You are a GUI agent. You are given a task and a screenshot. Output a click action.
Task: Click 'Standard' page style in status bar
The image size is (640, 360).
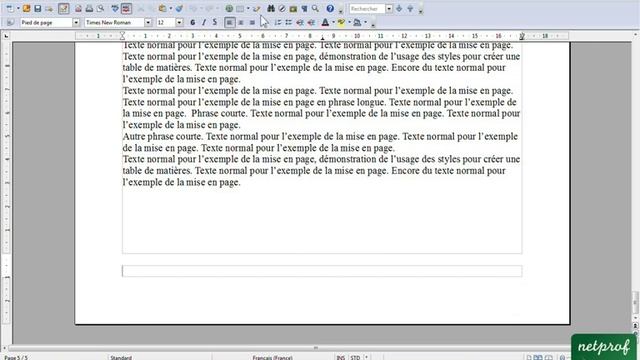pos(121,358)
